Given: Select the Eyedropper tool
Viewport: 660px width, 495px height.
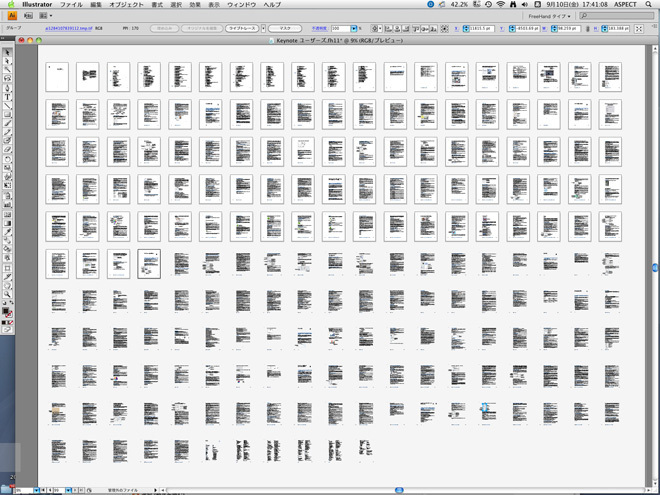Looking at the screenshot, I should pos(7,232).
